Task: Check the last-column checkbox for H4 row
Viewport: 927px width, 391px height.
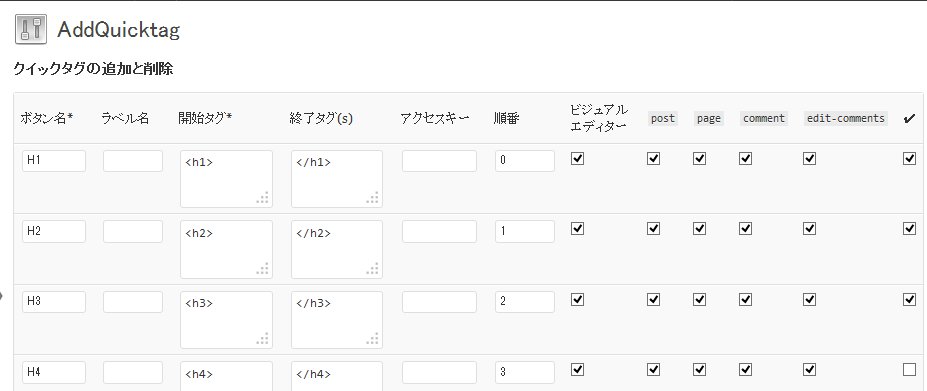Action: pyautogui.click(x=909, y=370)
